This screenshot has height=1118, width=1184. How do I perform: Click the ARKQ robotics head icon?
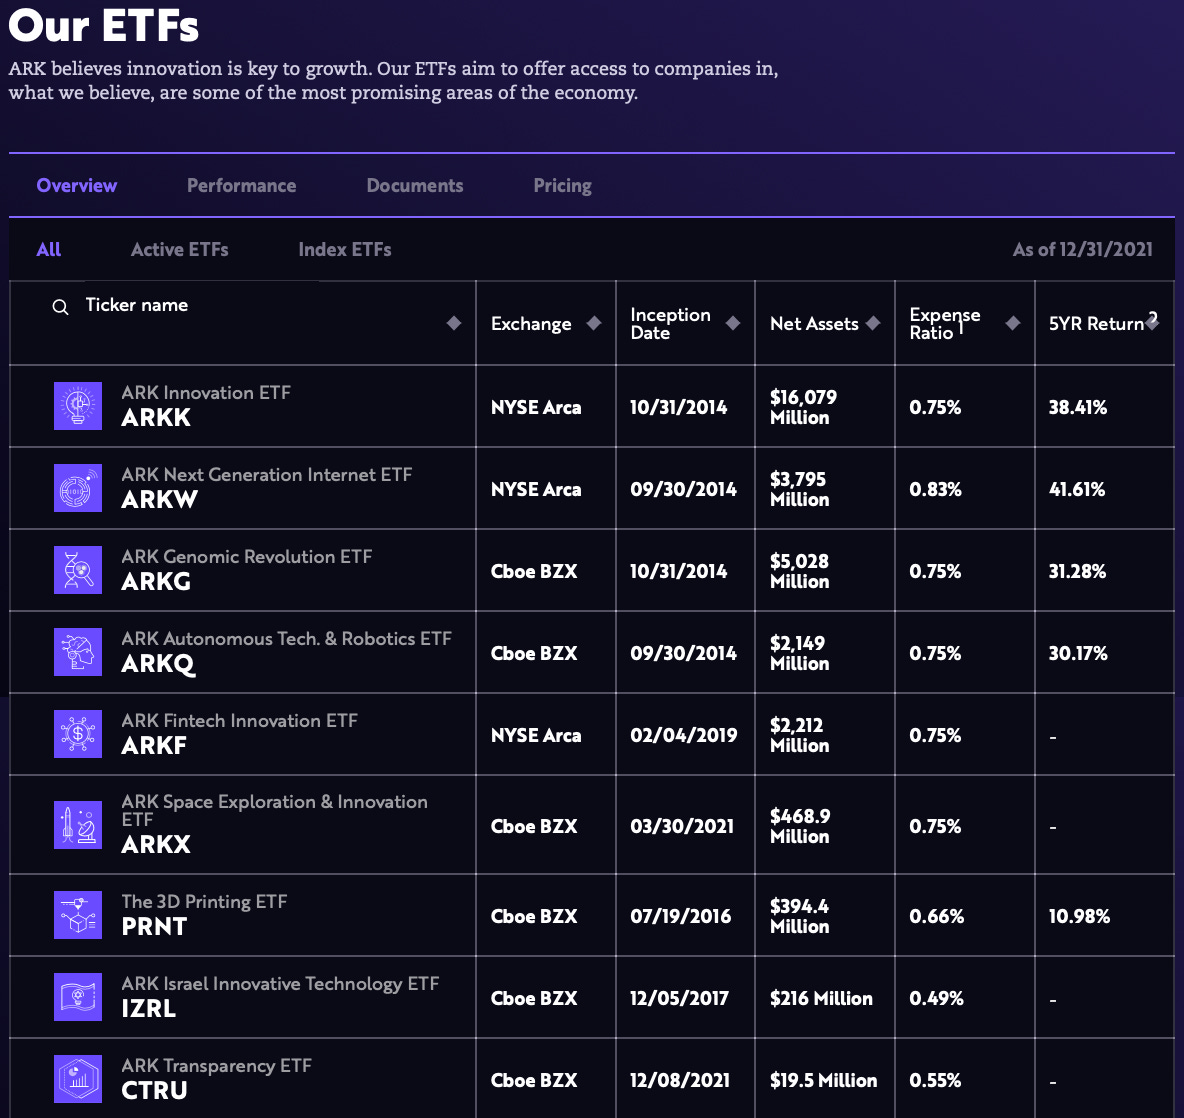pos(78,652)
